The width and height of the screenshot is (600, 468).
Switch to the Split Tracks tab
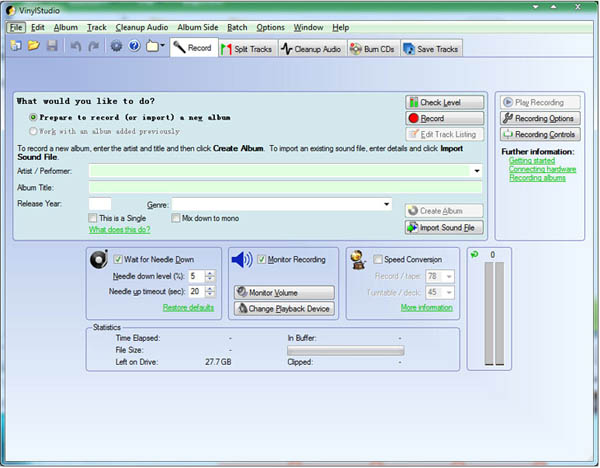[x=248, y=49]
